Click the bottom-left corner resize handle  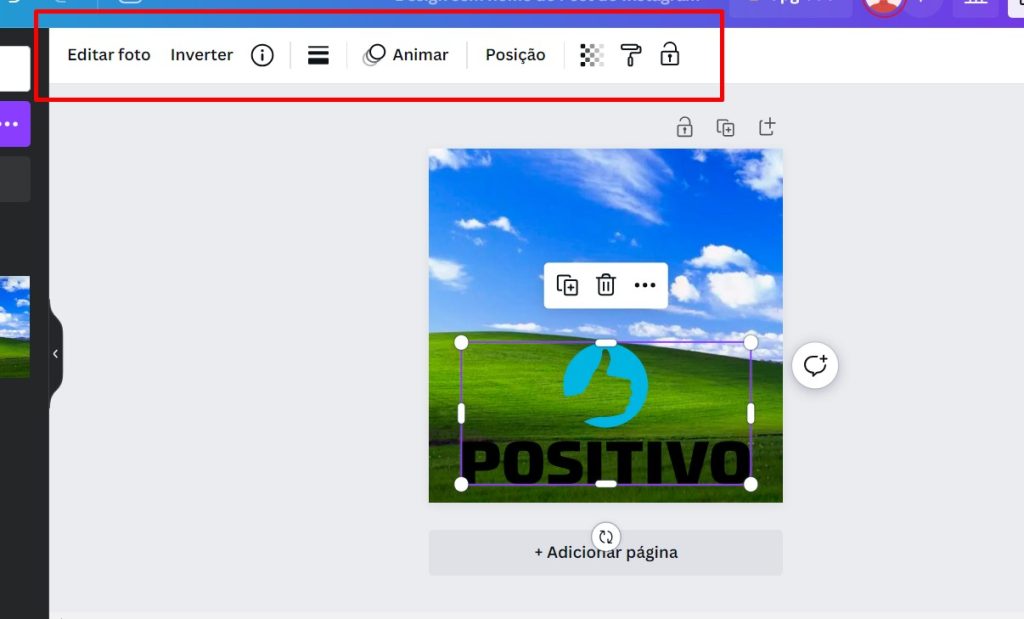(461, 484)
